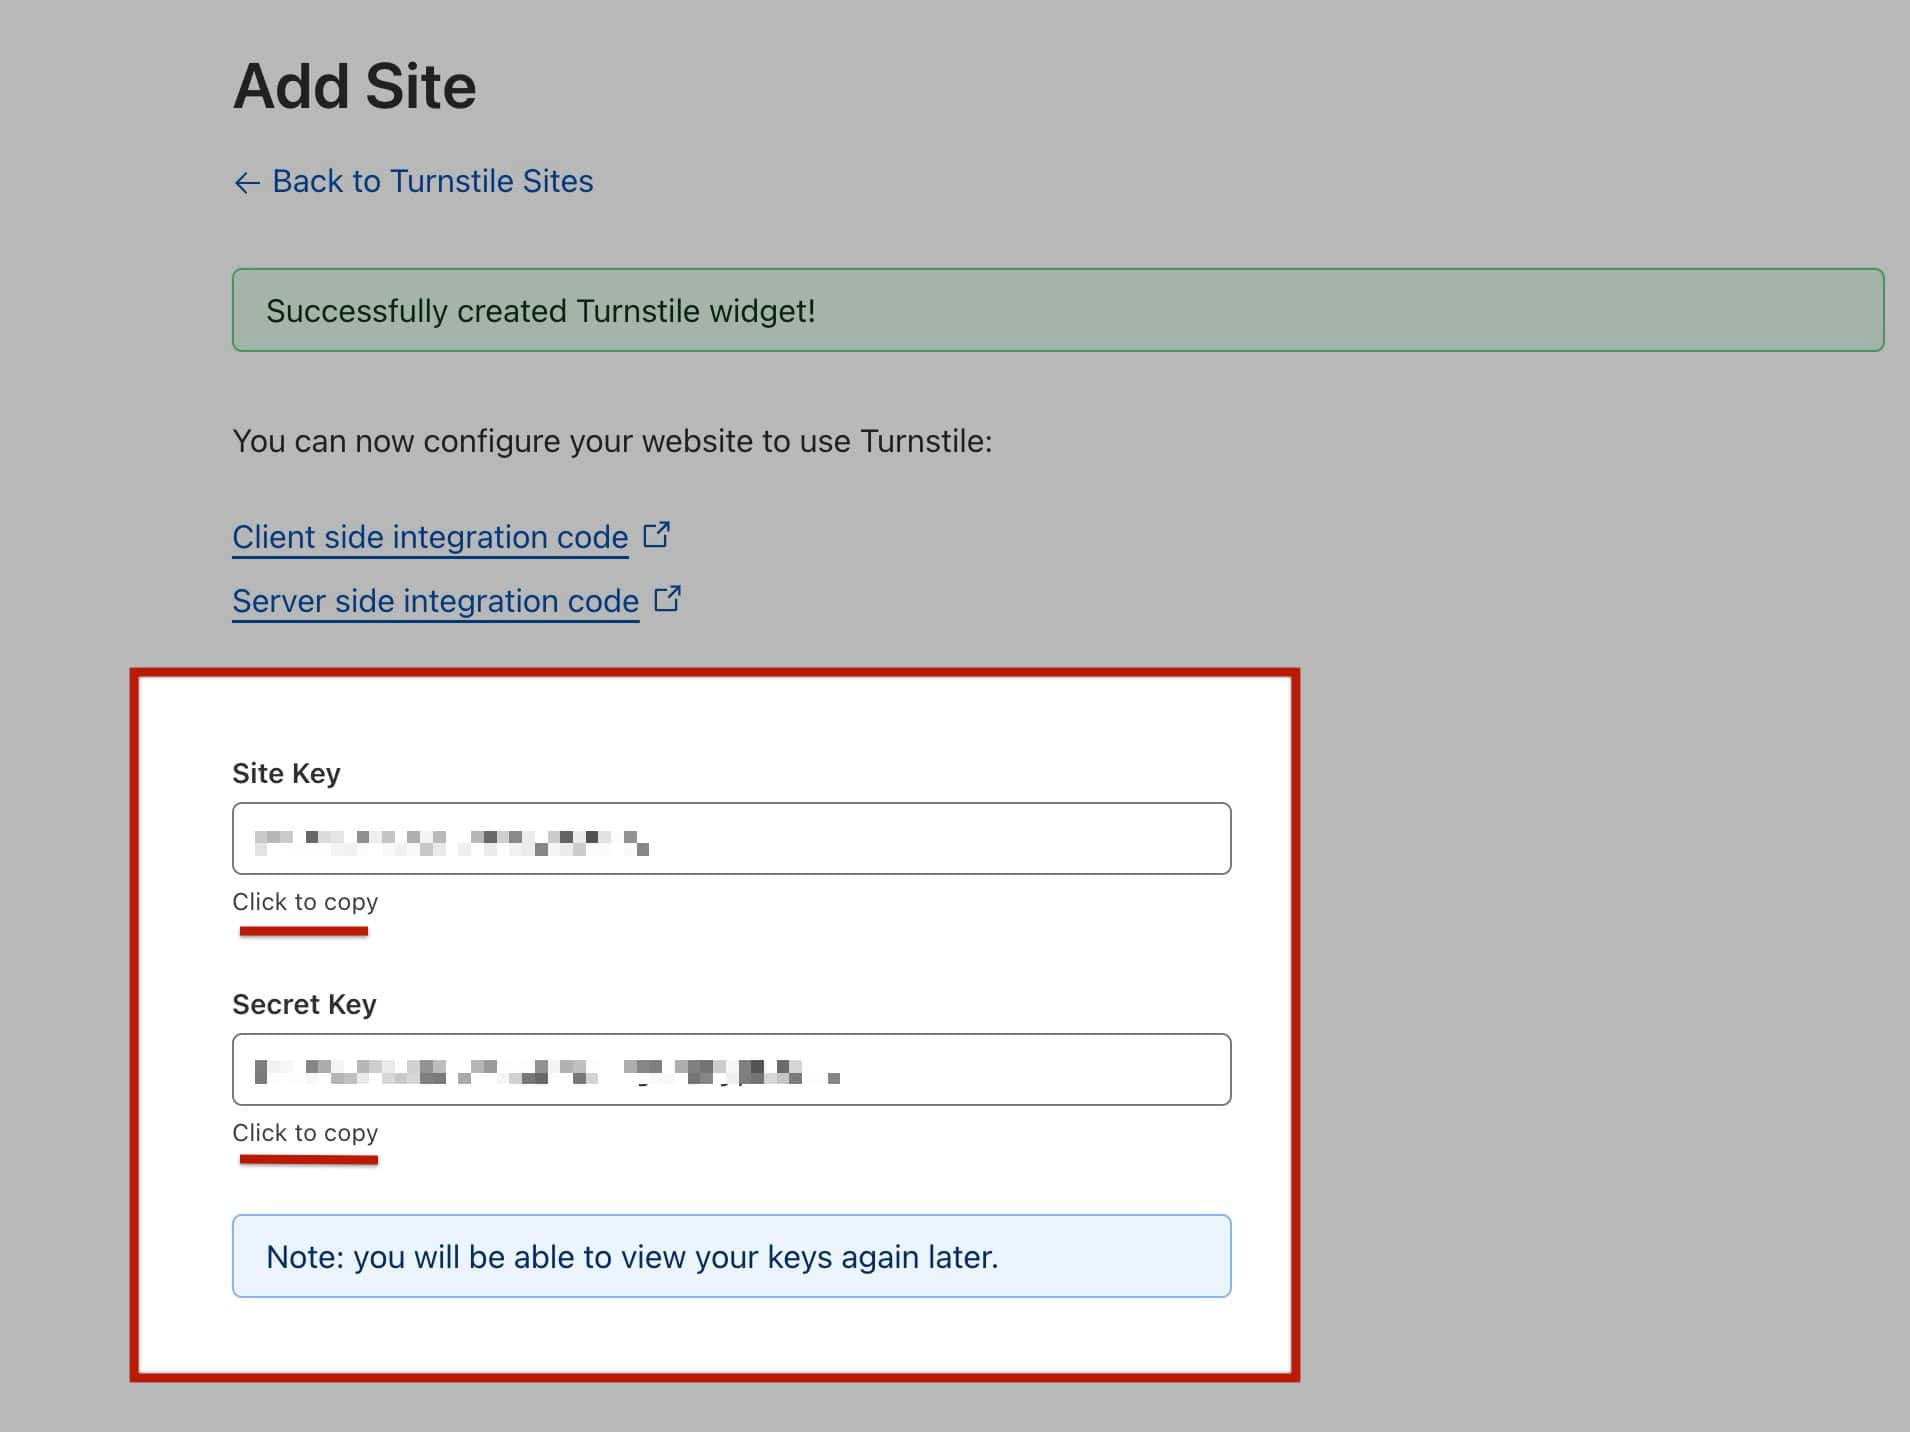Select the note about viewing keys later
This screenshot has width=1910, height=1432.
pyautogui.click(x=731, y=1256)
